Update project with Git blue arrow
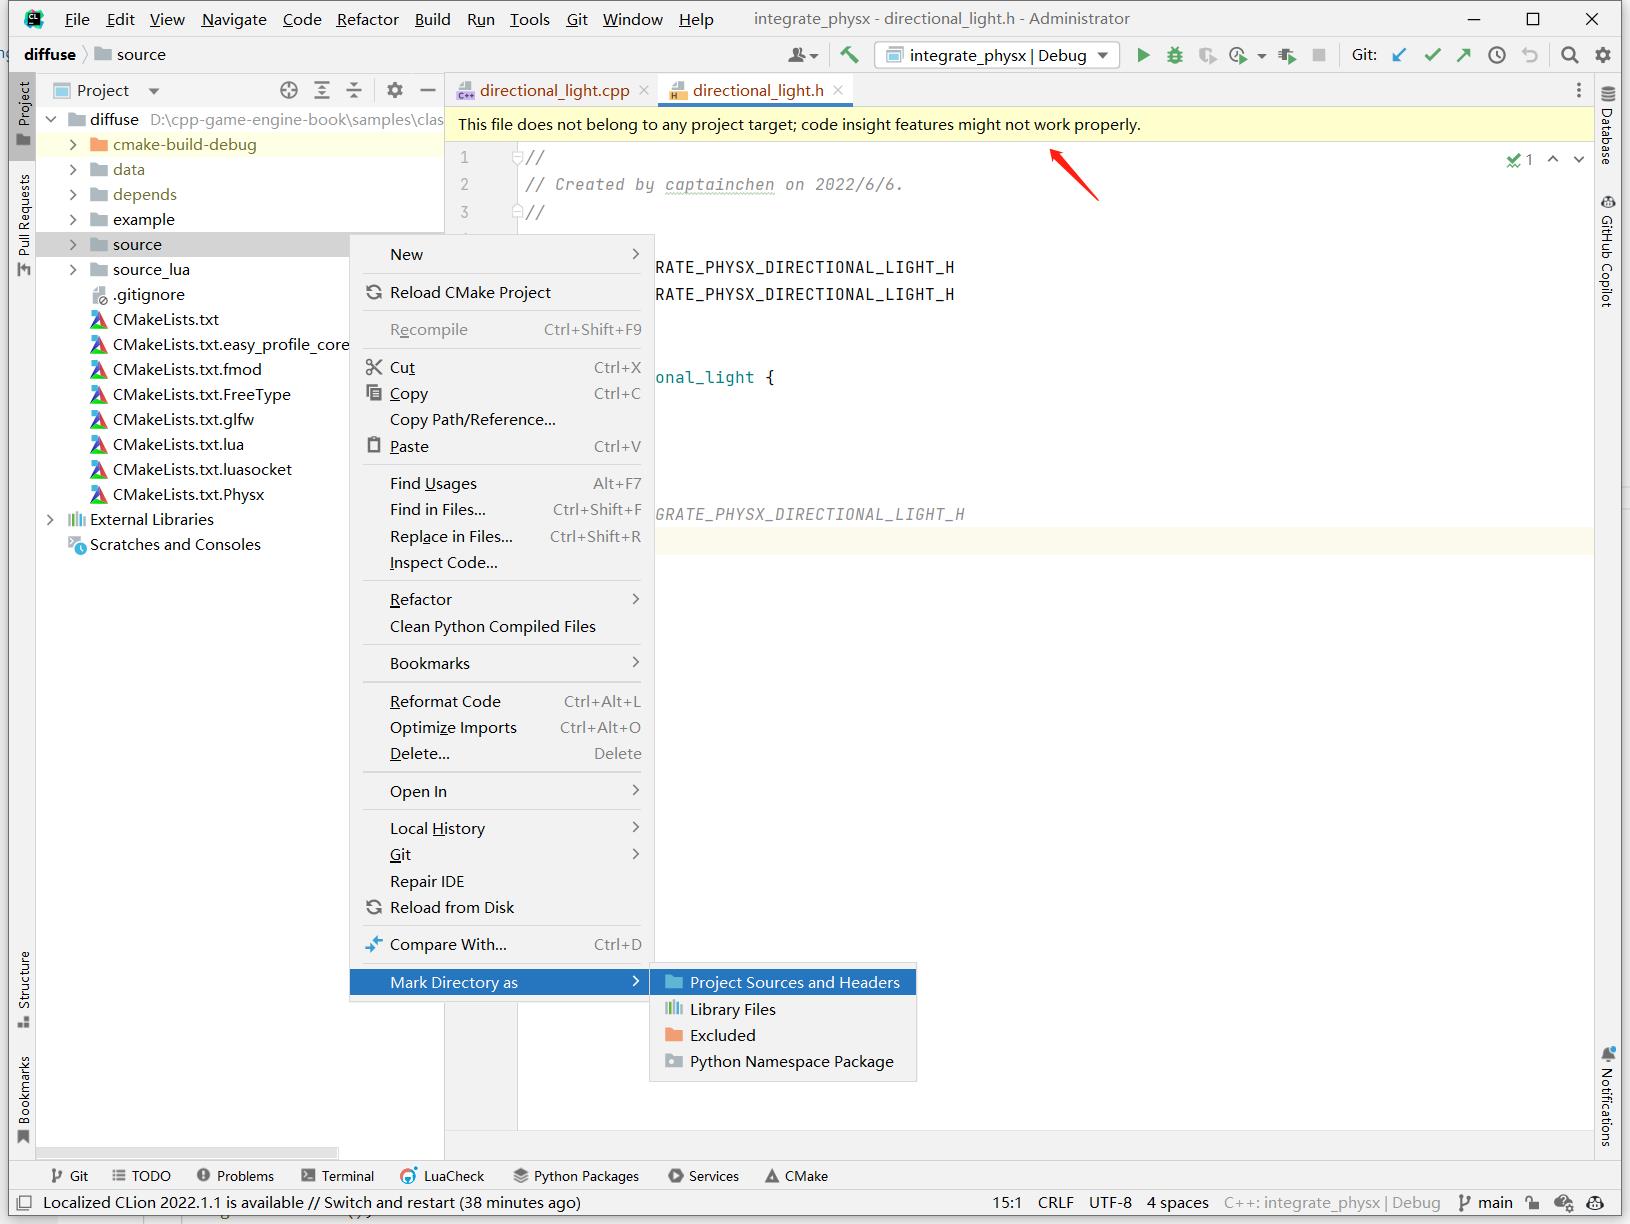 point(1400,55)
